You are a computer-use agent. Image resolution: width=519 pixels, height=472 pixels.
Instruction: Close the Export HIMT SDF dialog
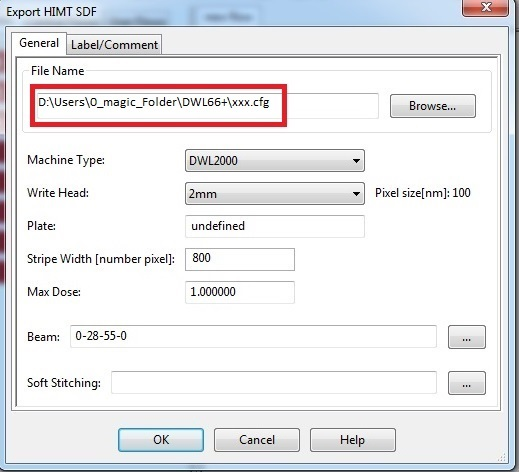tap(486, 7)
